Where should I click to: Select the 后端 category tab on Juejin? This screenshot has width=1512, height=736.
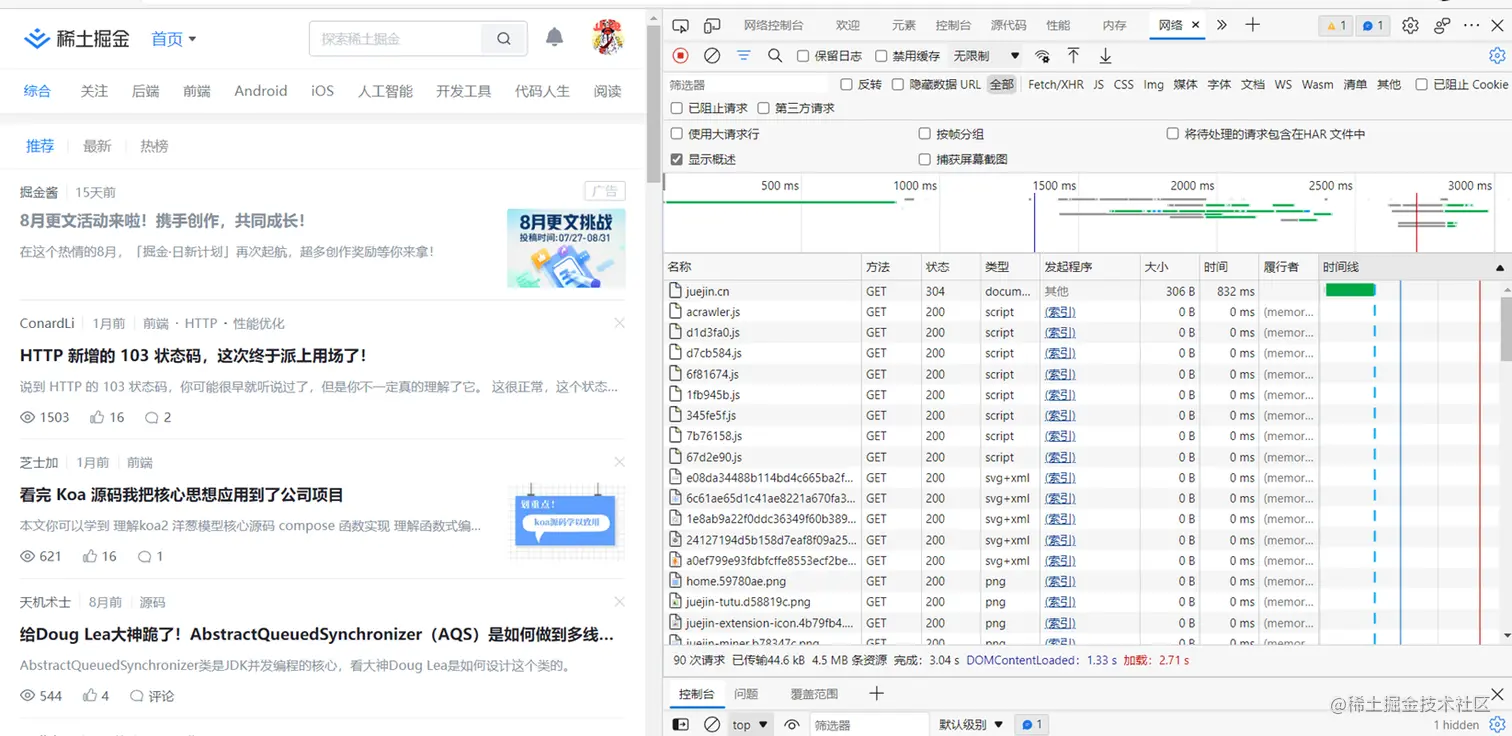(x=145, y=91)
